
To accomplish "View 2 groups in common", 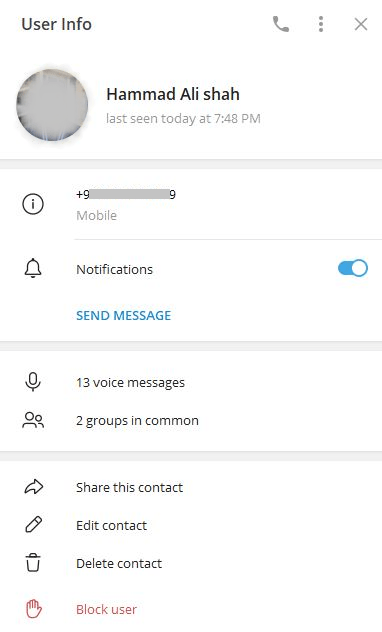I will [x=137, y=420].
